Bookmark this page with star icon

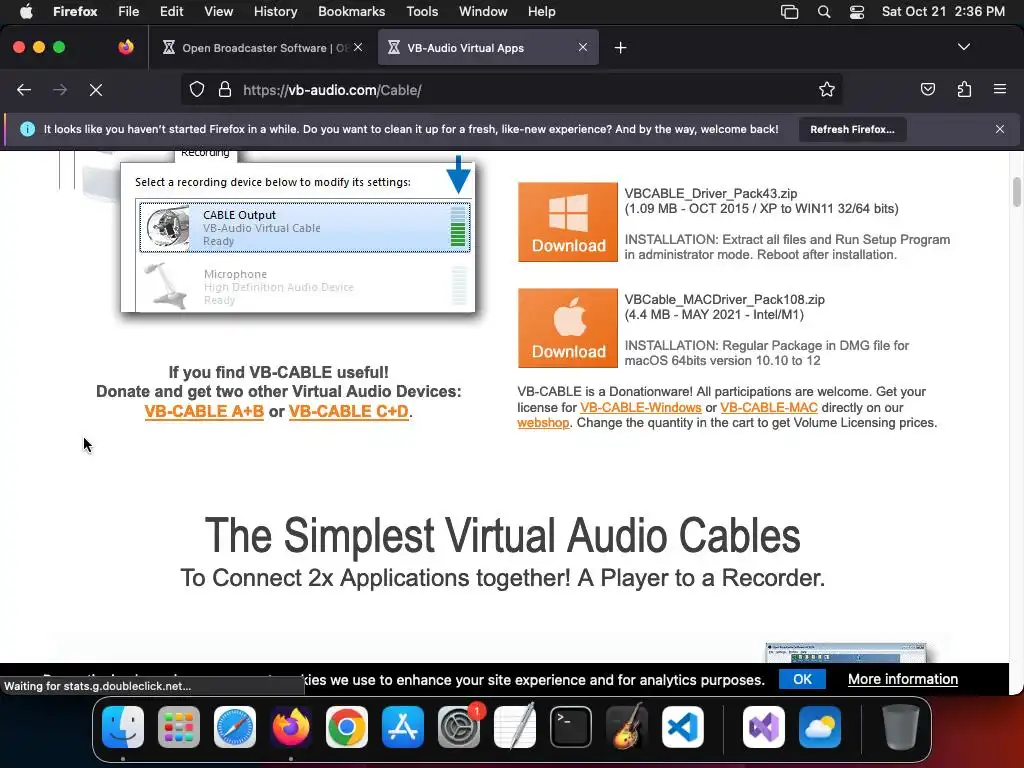827,89
